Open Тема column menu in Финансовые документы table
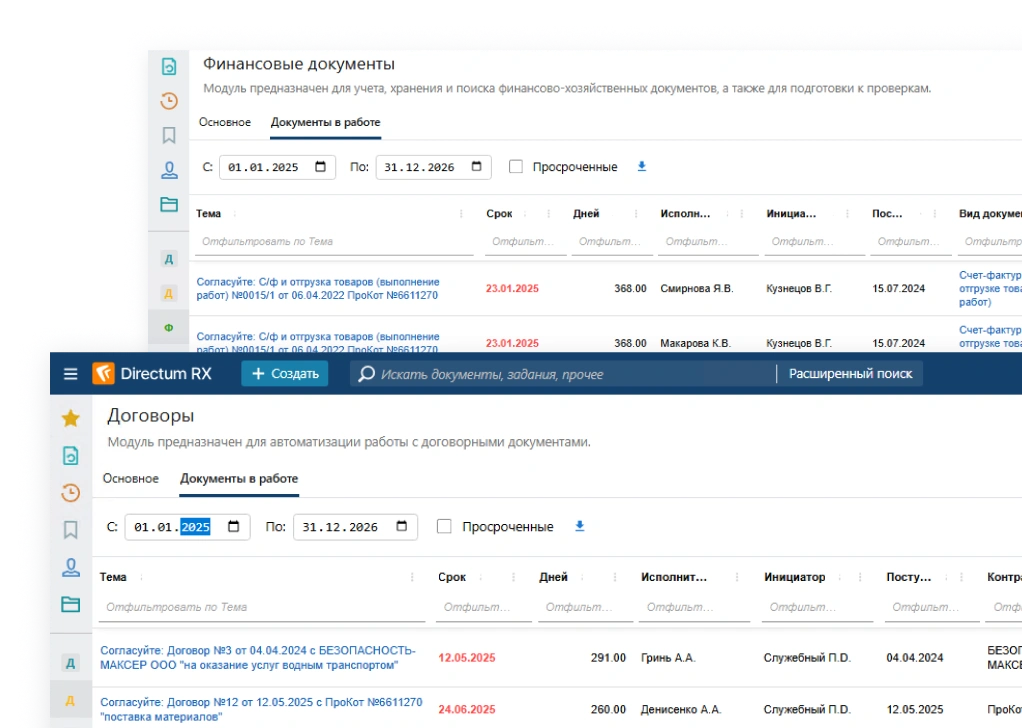The image size is (1022, 728). pyautogui.click(x=461, y=214)
